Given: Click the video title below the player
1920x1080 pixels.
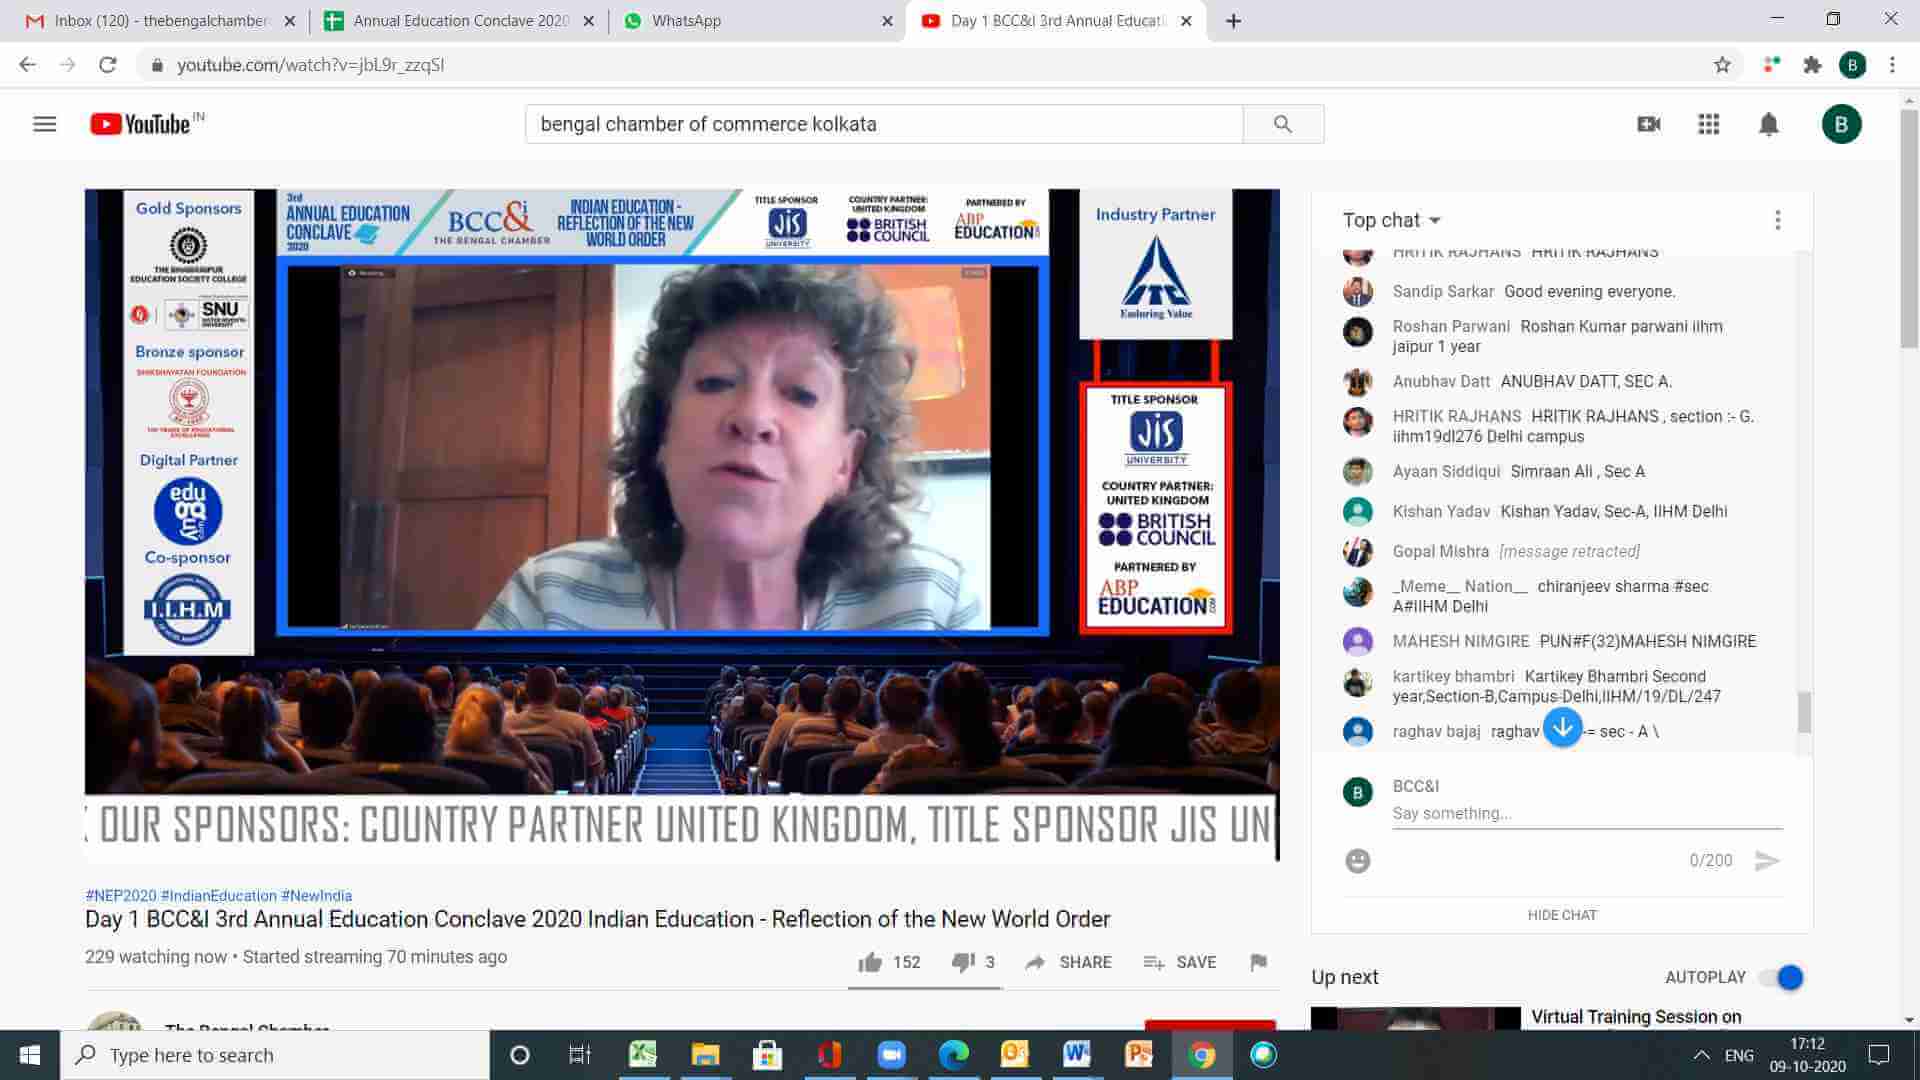Looking at the screenshot, I should pyautogui.click(x=597, y=919).
